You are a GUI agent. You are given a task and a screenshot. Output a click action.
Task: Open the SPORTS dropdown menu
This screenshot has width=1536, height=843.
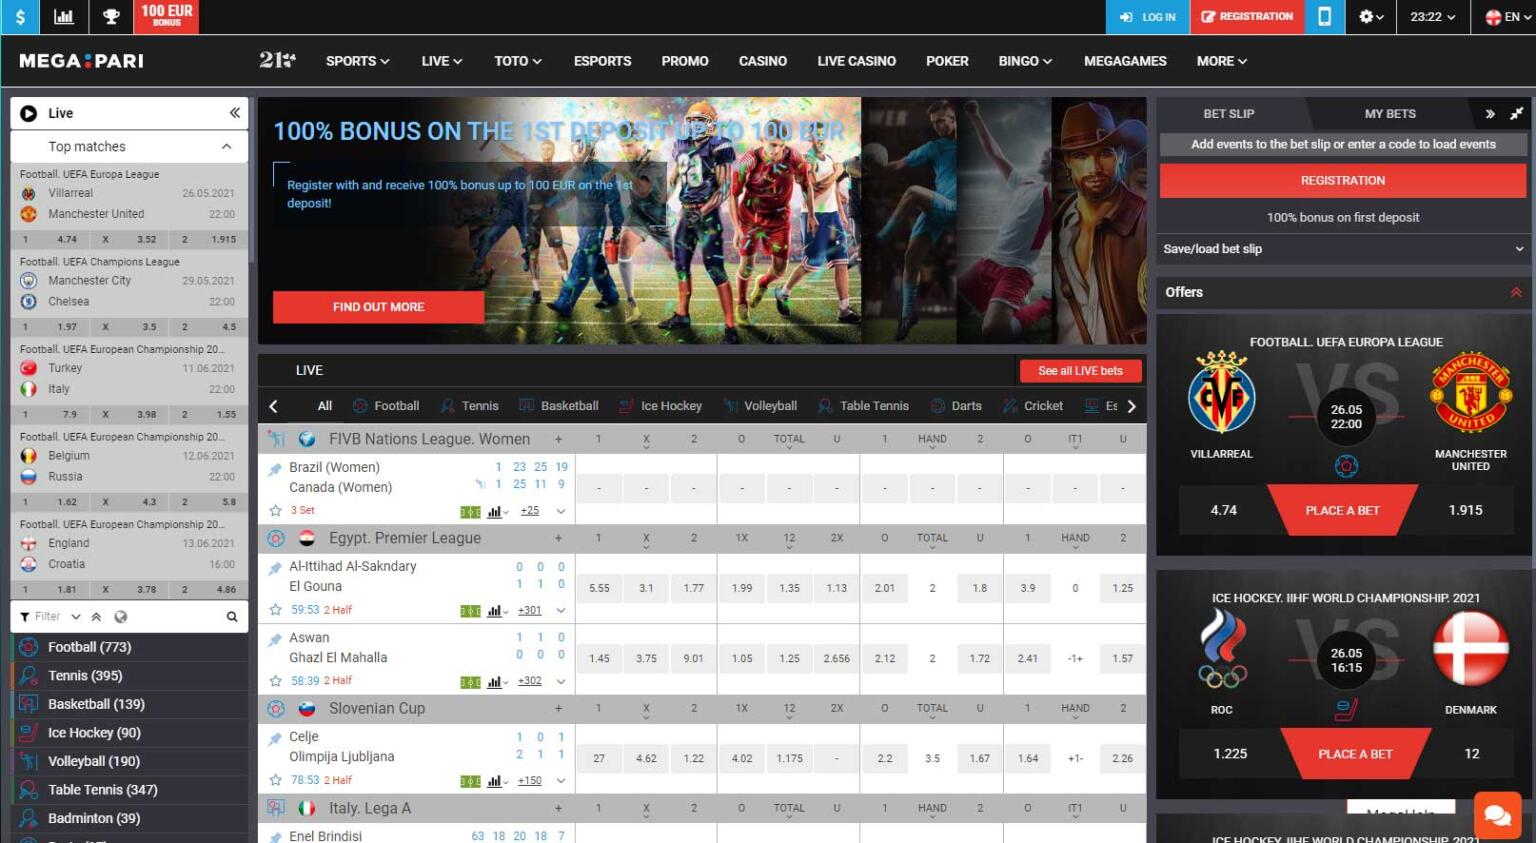tap(357, 61)
